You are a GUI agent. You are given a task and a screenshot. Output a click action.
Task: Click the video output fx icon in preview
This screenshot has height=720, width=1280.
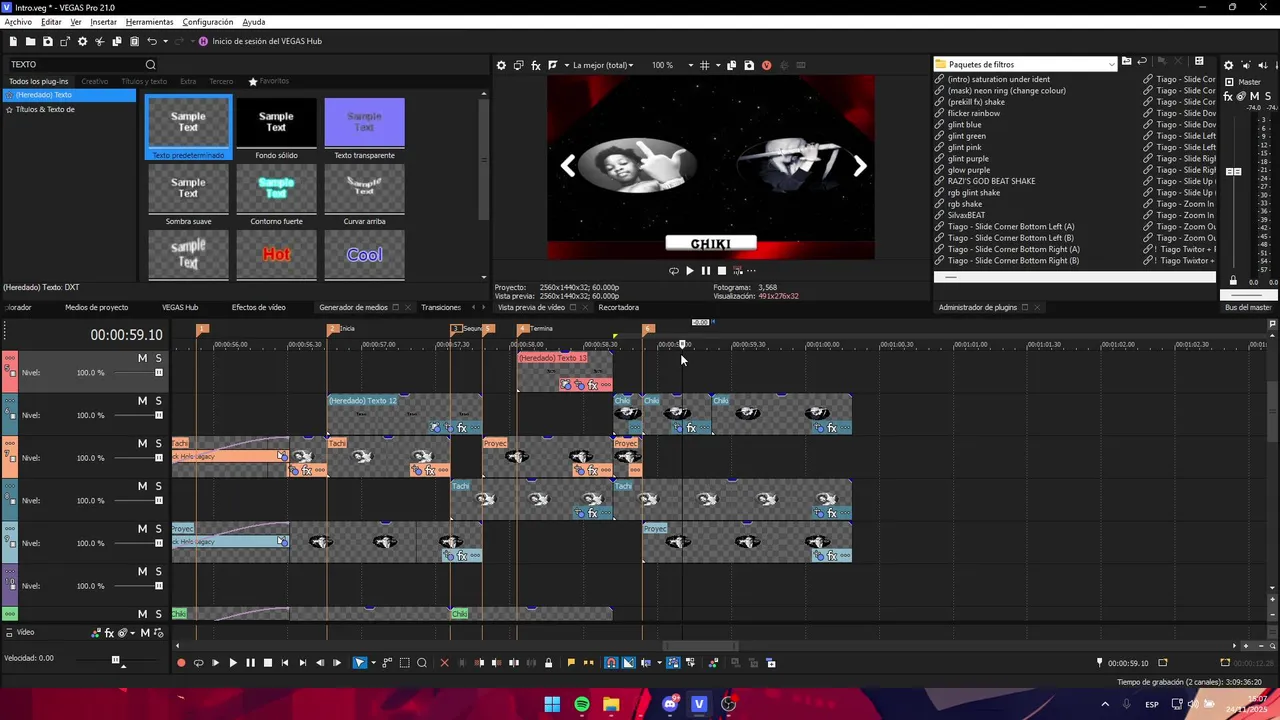536,65
